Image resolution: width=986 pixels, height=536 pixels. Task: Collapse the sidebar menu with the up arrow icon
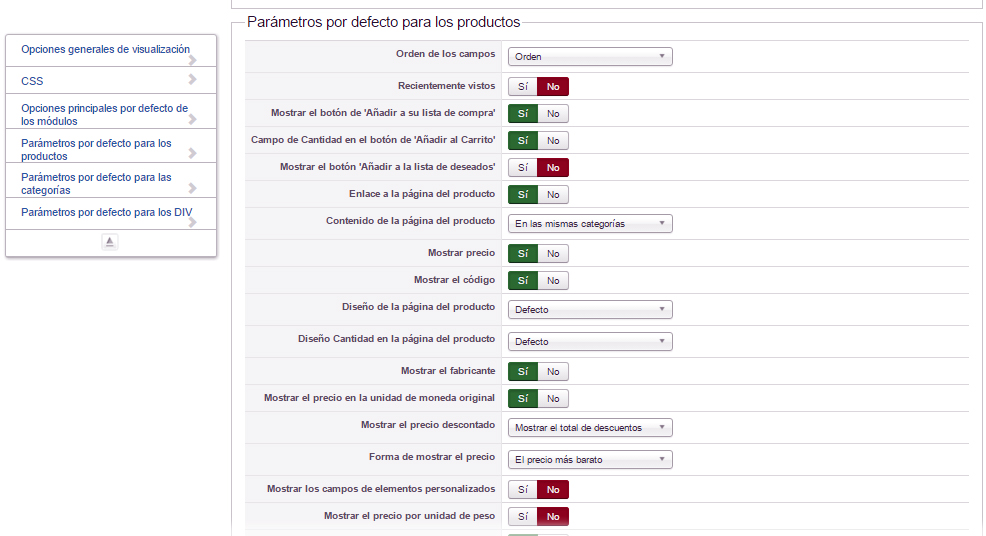(x=110, y=242)
